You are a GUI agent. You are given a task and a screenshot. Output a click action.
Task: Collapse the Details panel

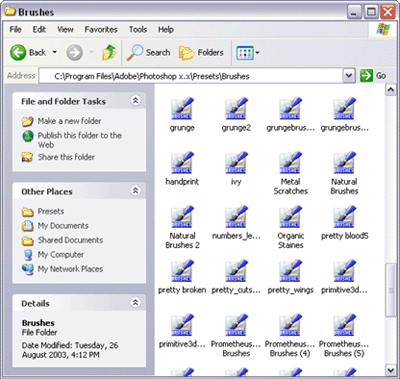(135, 302)
